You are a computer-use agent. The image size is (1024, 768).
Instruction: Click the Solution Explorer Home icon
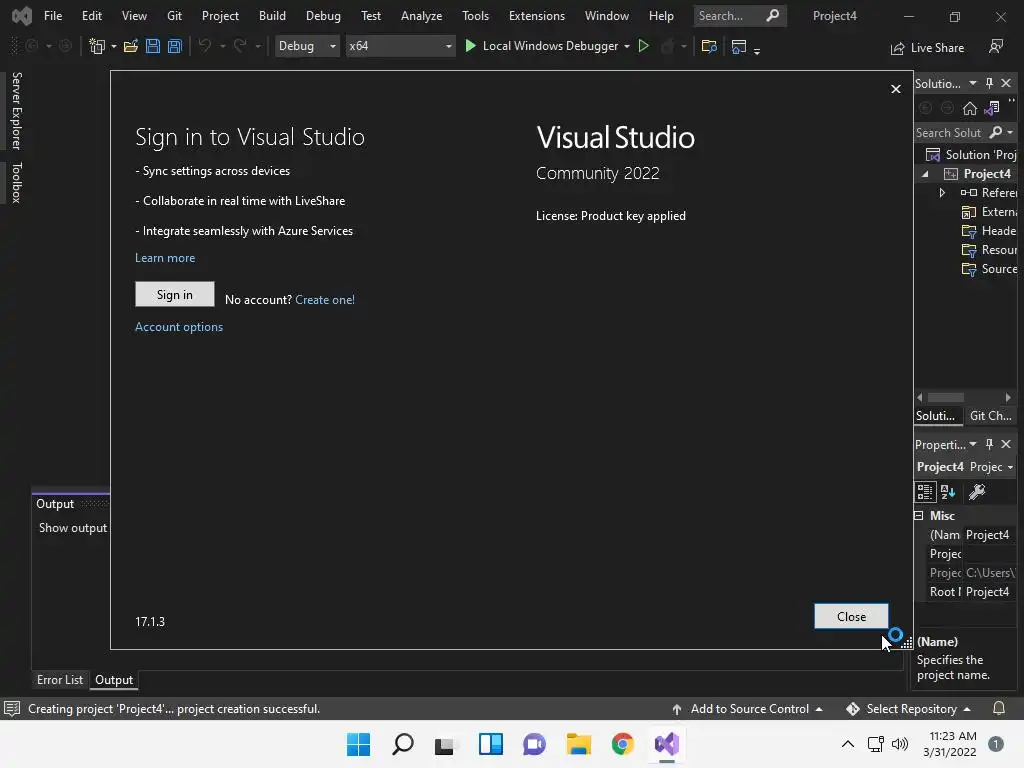(x=970, y=108)
